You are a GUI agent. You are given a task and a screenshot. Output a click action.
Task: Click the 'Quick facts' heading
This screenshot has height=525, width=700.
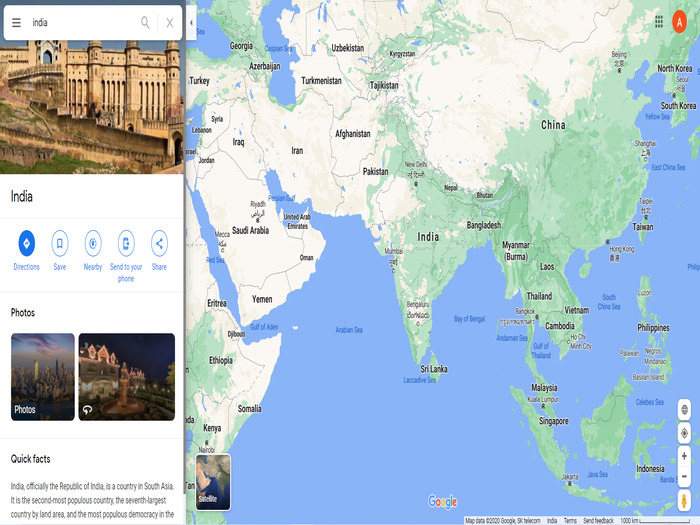pos(30,459)
